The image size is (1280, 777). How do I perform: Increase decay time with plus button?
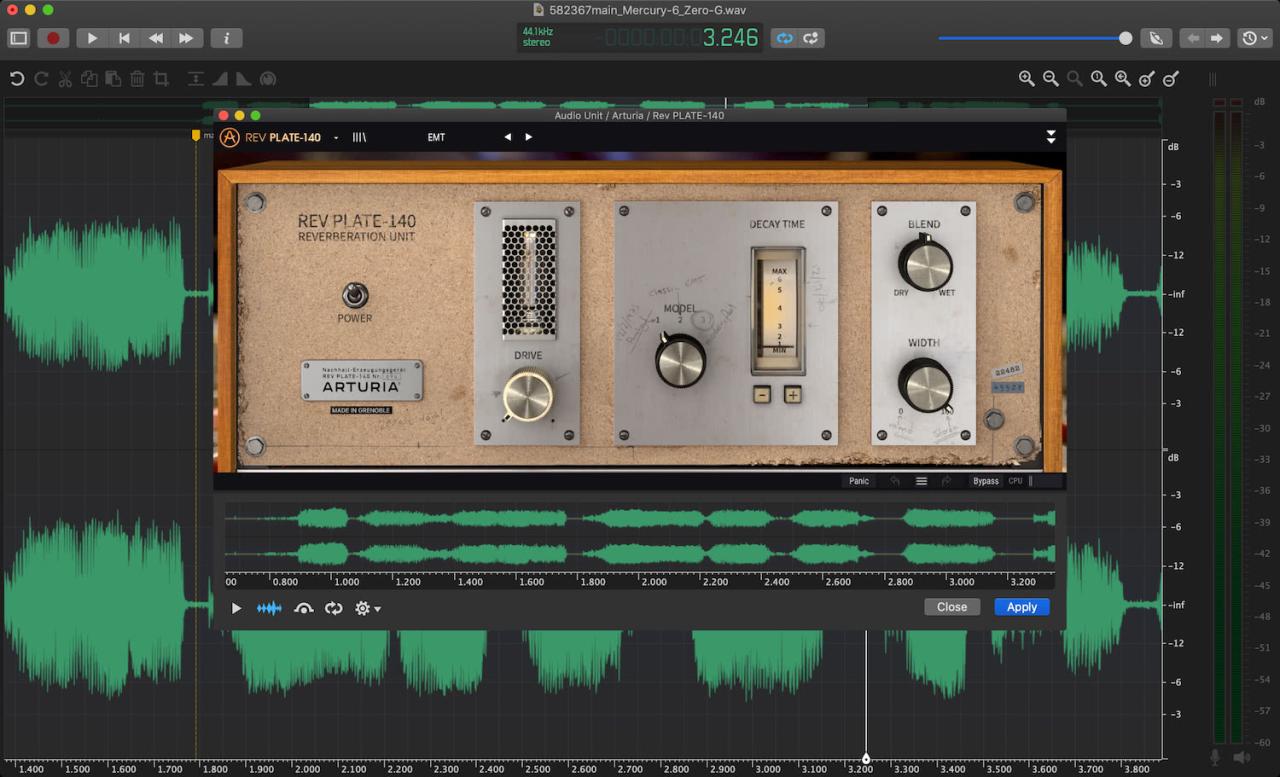point(793,394)
